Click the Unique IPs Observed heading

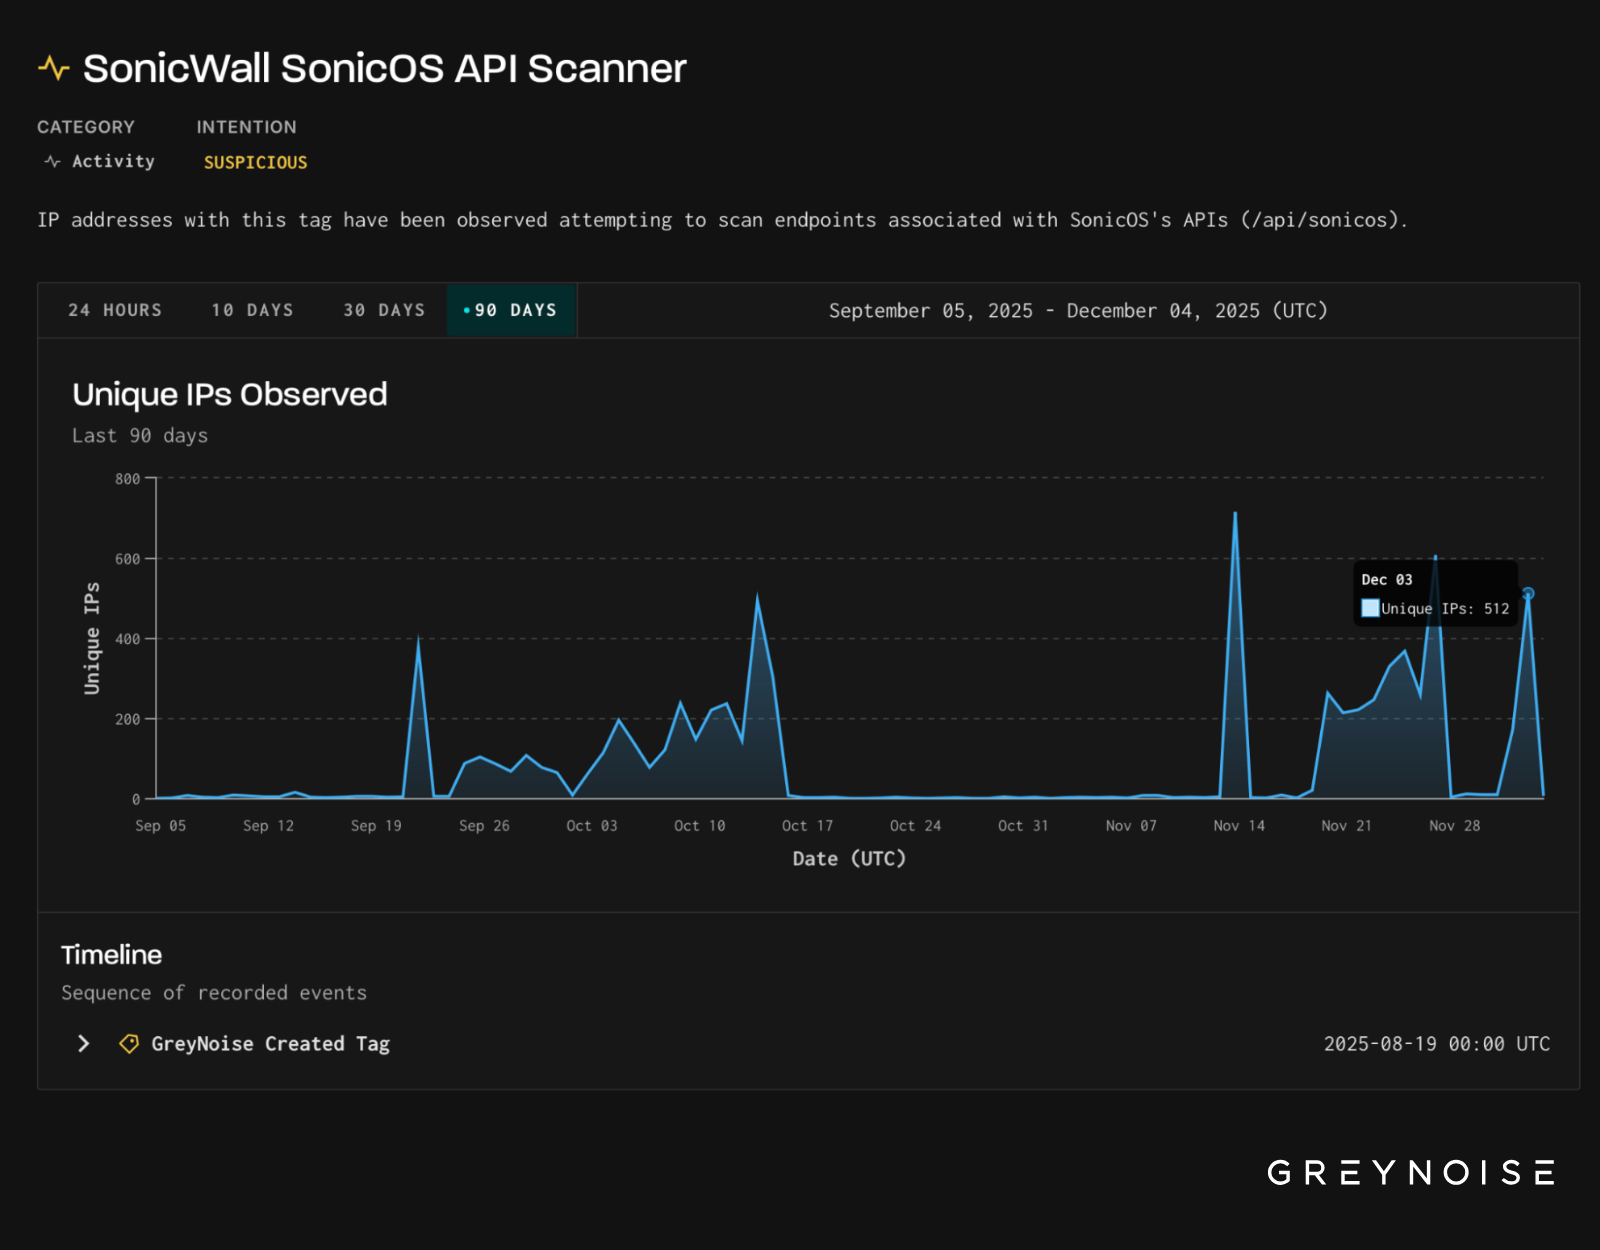click(230, 394)
